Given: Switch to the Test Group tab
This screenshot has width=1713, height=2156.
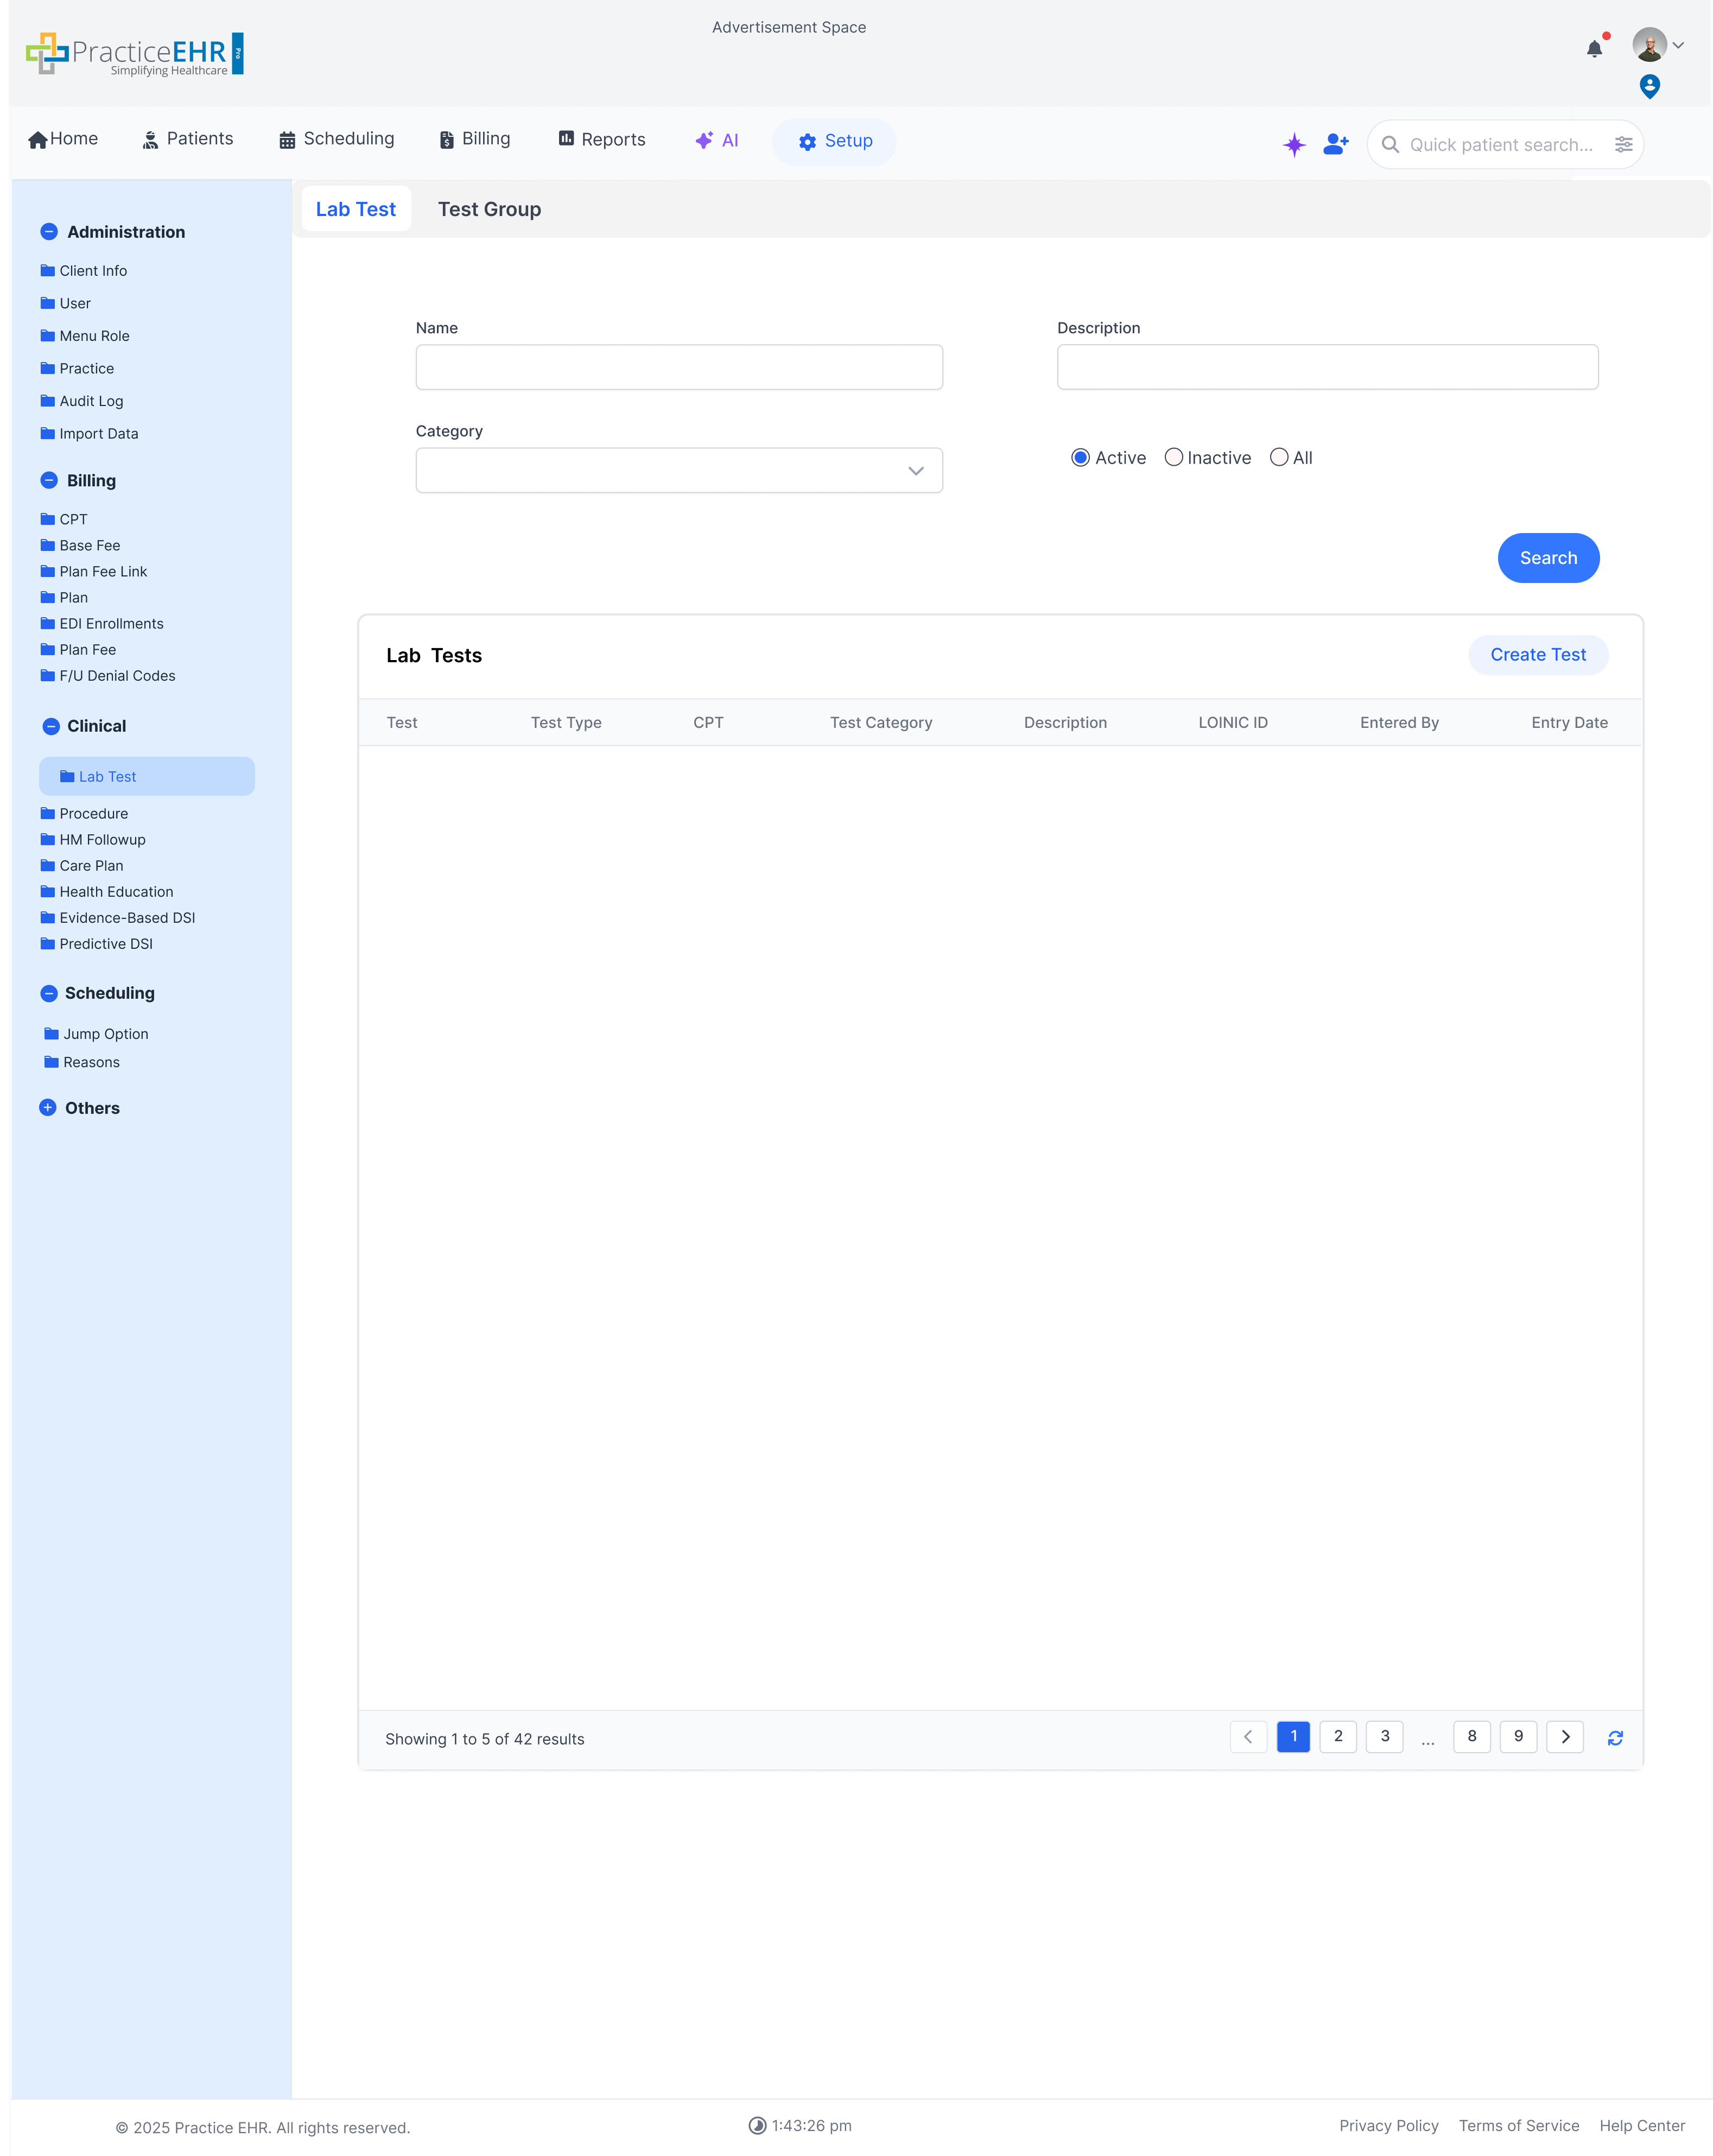Looking at the screenshot, I should pos(490,209).
